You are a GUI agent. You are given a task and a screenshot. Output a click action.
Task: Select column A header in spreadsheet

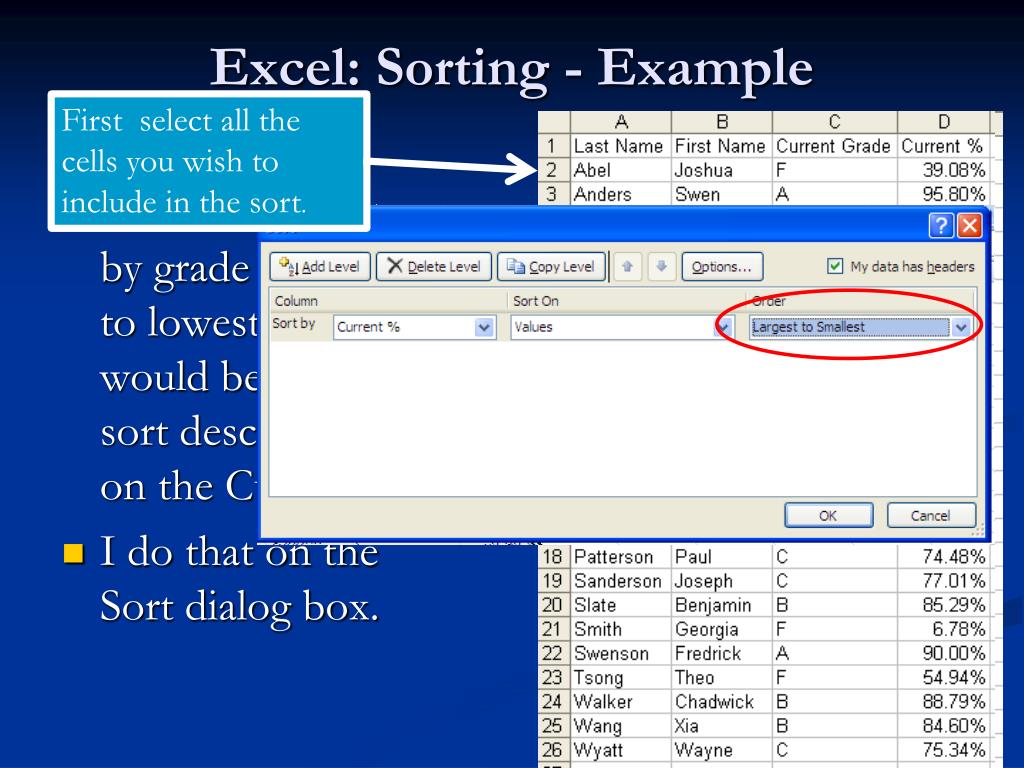point(620,122)
